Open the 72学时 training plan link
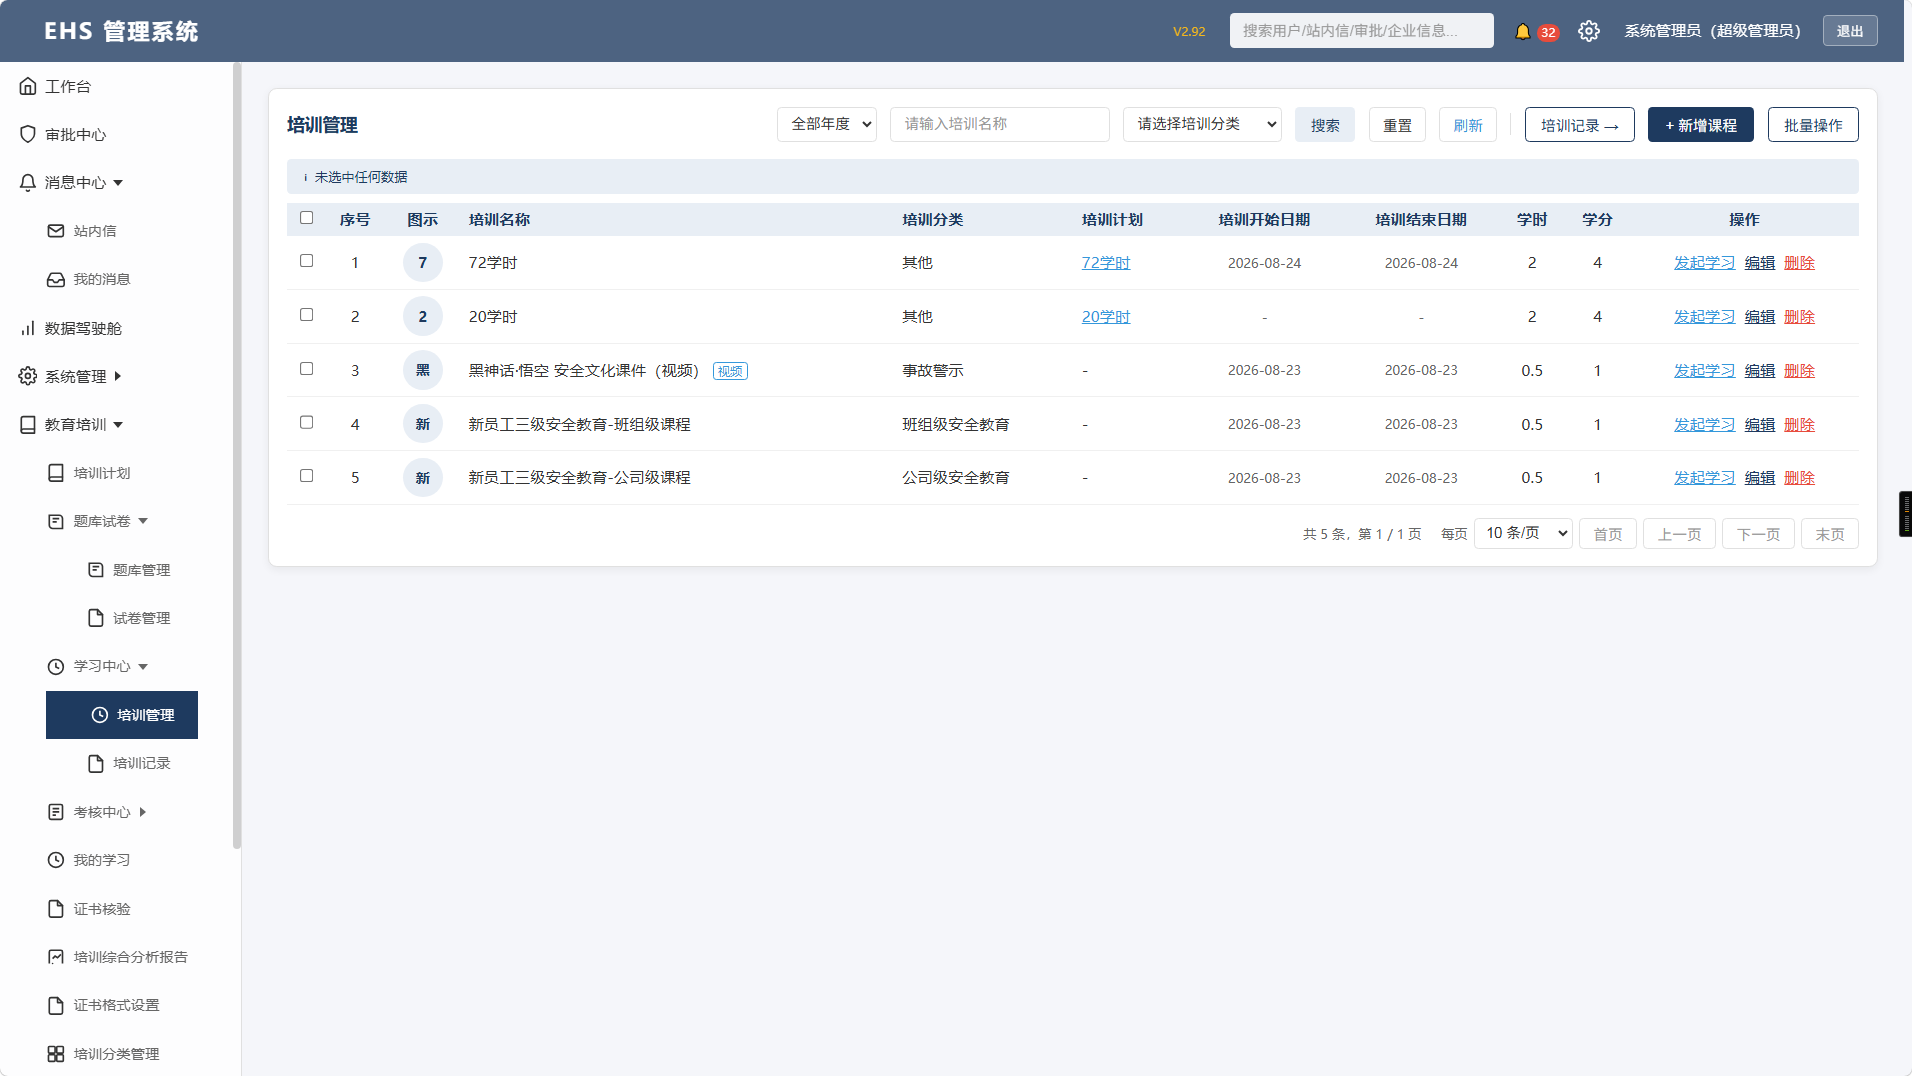The width and height of the screenshot is (1912, 1076). tap(1106, 263)
